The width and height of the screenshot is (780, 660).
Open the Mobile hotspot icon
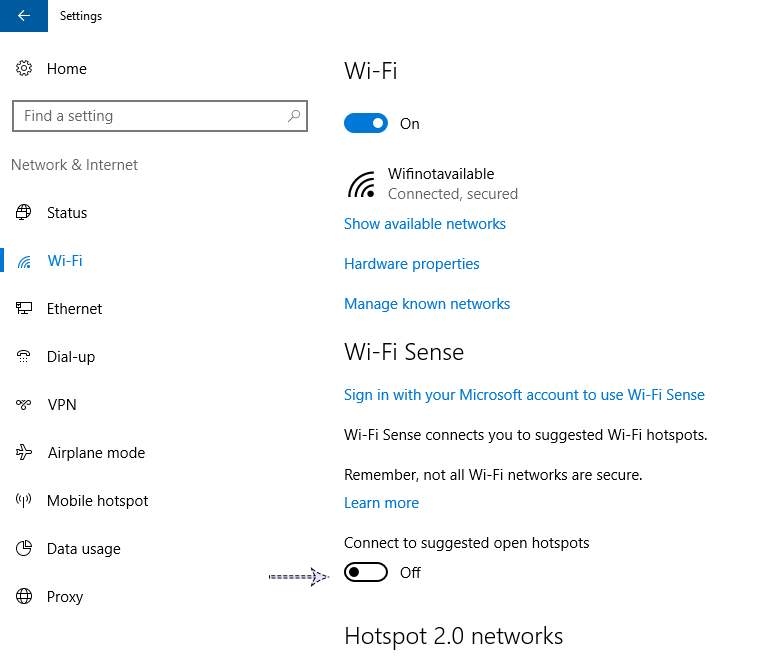(24, 501)
